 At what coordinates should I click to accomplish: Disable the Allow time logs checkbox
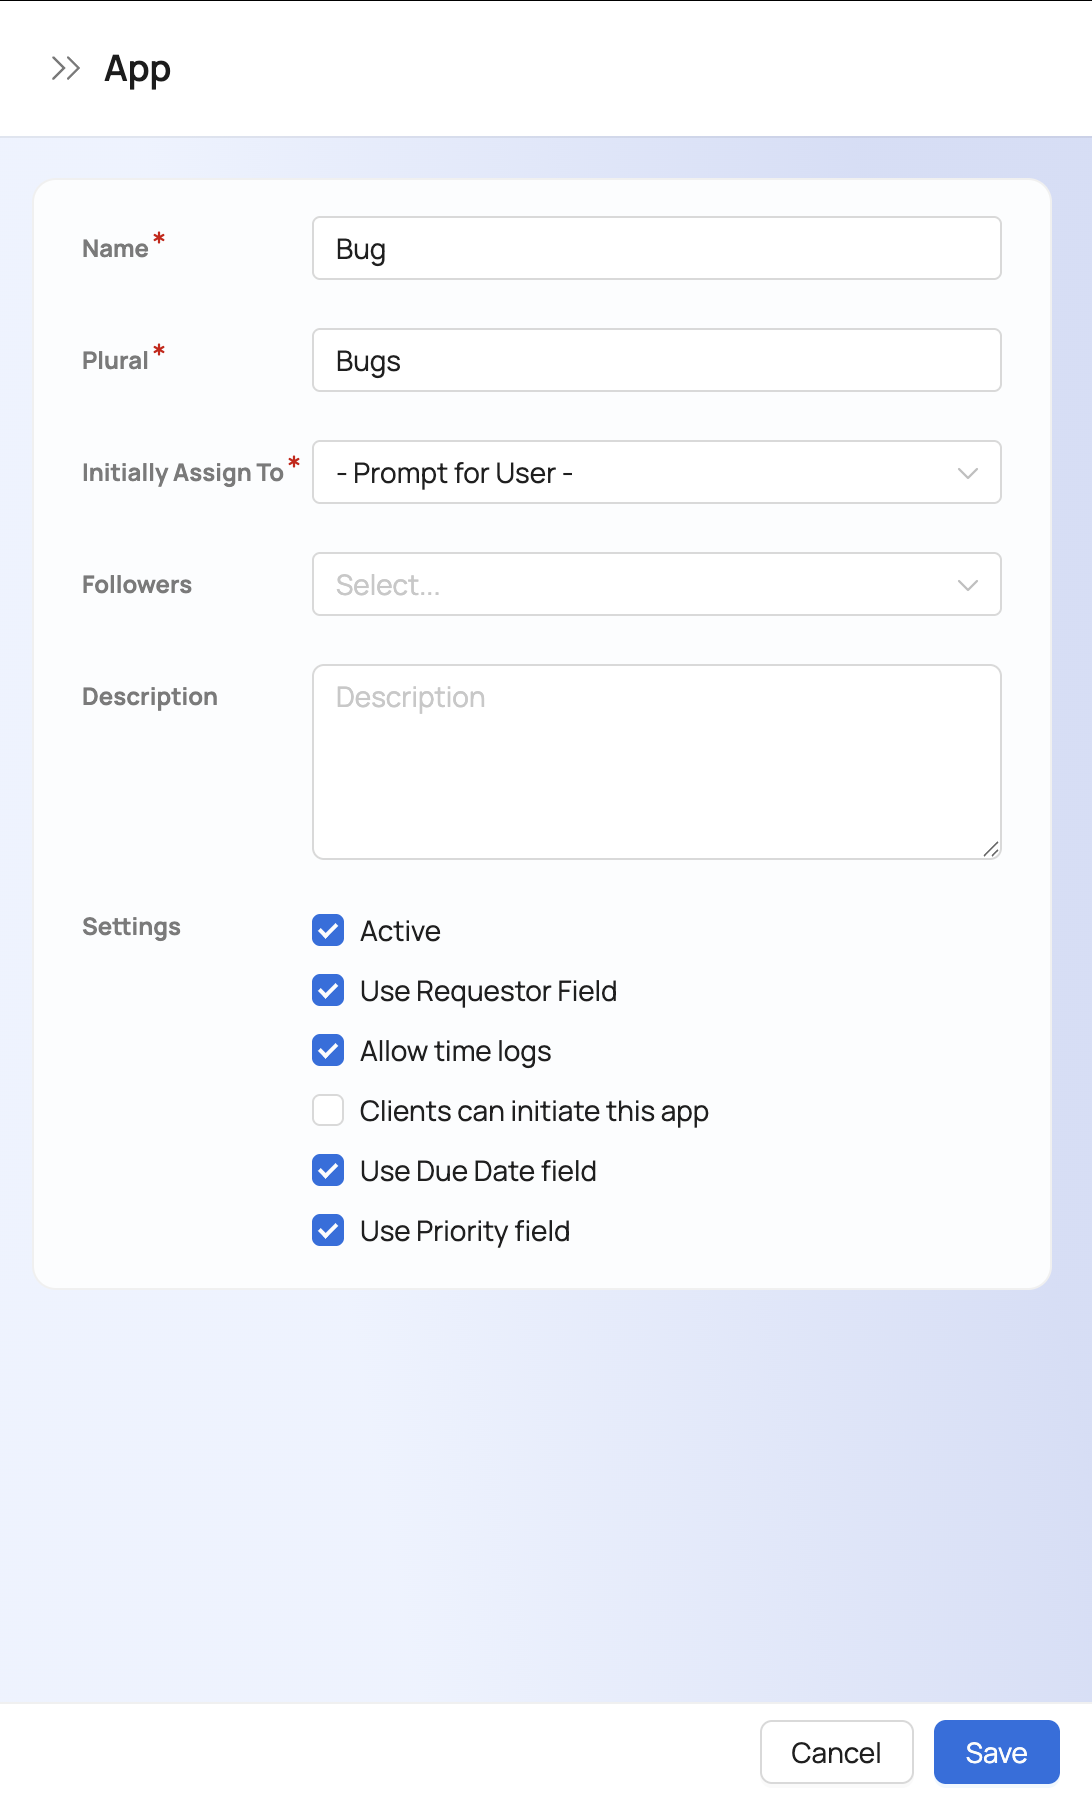[x=328, y=1051]
